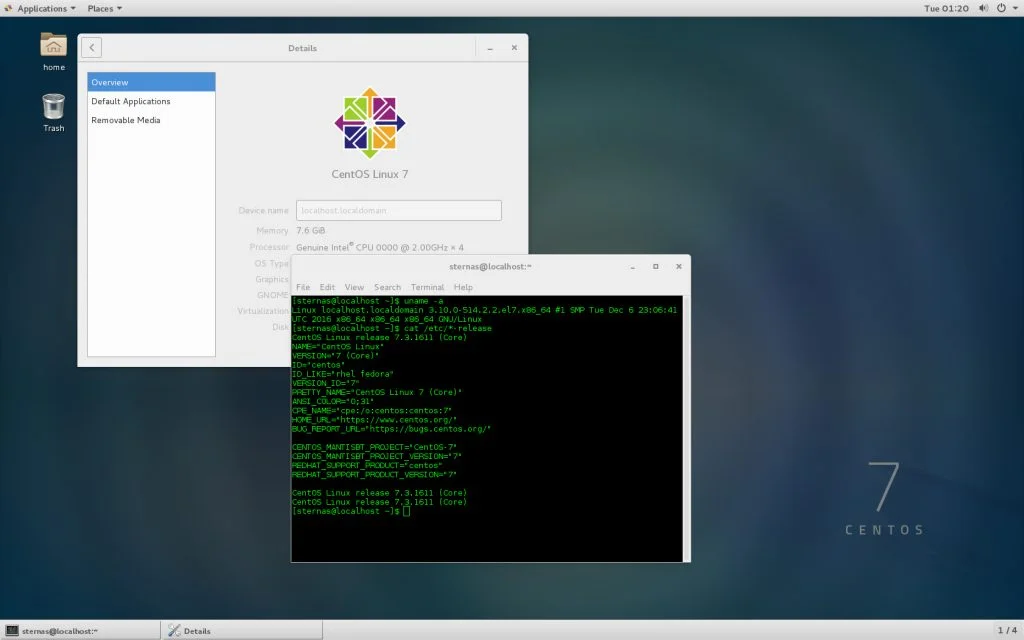This screenshot has height=640, width=1024.
Task: Click the CentOS logo in Overview
Action: coord(370,122)
